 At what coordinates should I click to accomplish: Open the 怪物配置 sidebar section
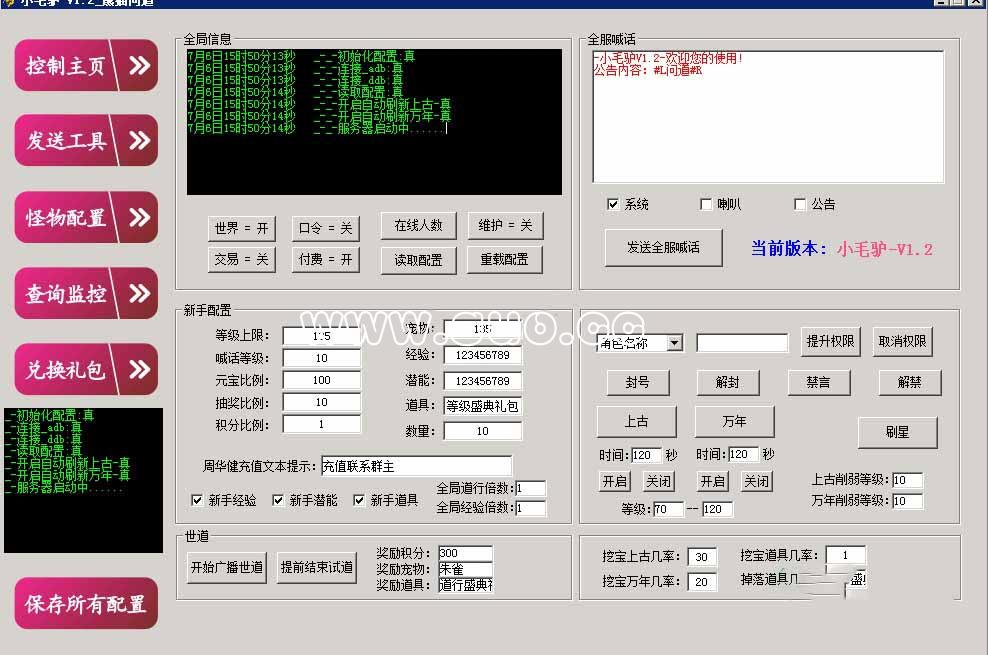86,217
